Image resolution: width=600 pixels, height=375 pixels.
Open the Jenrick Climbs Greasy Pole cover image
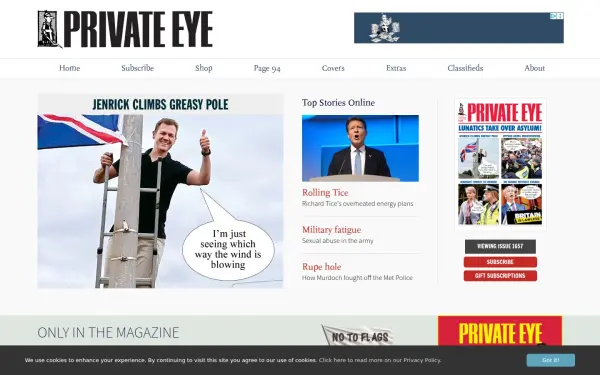tap(160, 191)
